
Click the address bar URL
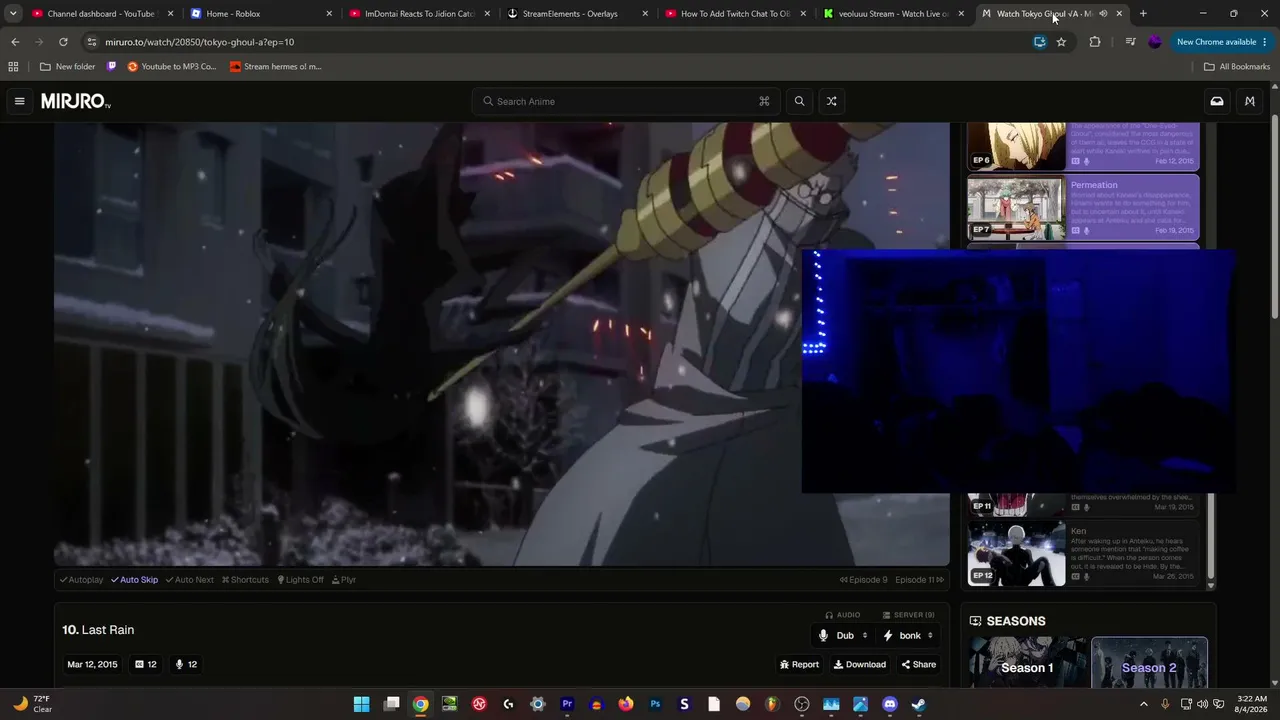(200, 42)
